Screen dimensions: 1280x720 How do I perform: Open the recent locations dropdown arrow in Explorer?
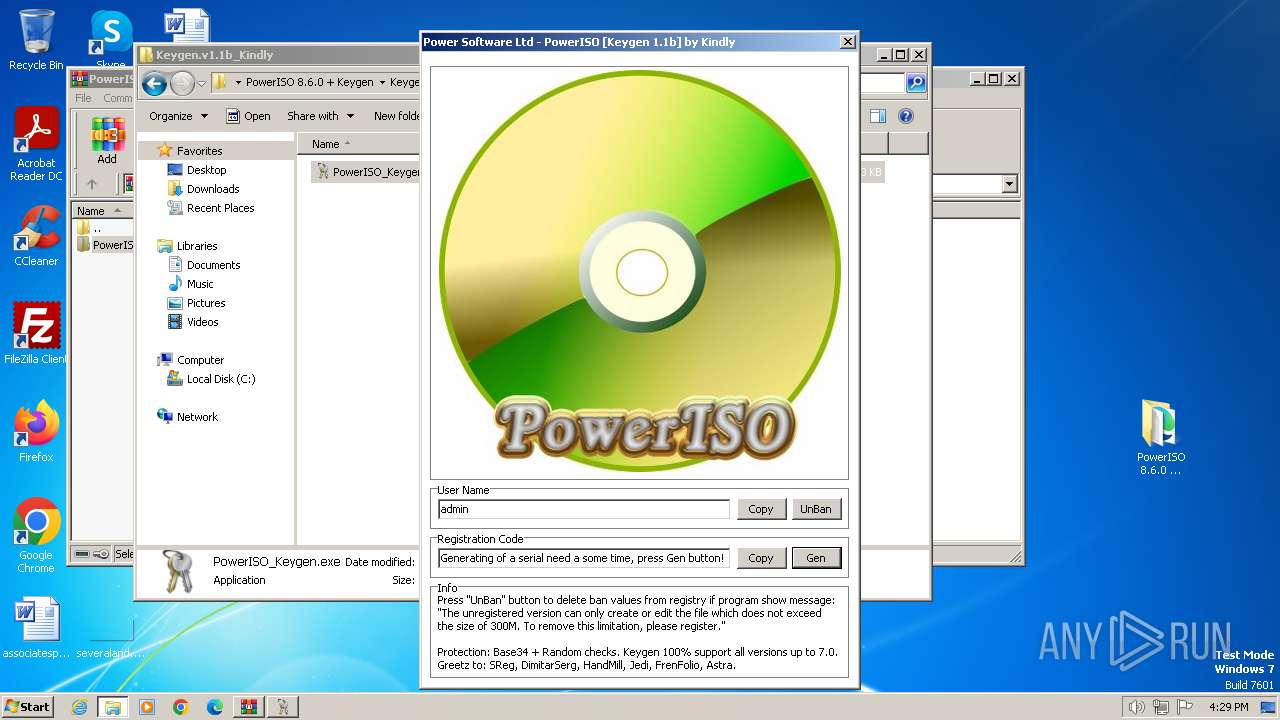coord(201,83)
